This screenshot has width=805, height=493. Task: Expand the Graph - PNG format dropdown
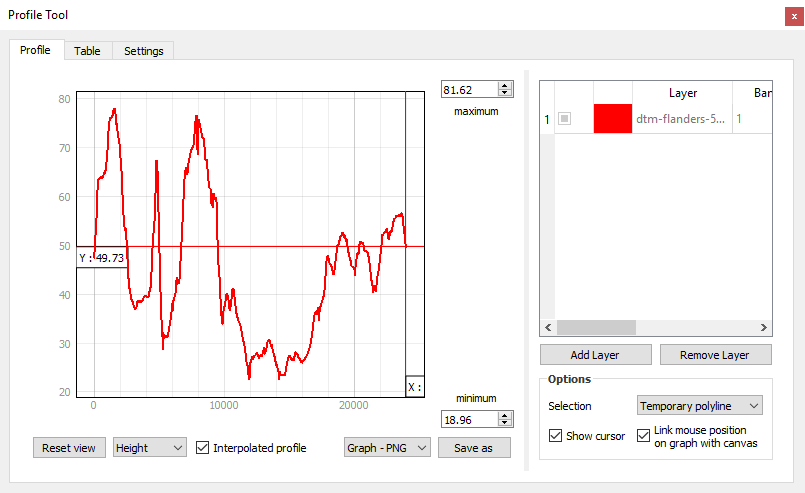pyautogui.click(x=386, y=448)
